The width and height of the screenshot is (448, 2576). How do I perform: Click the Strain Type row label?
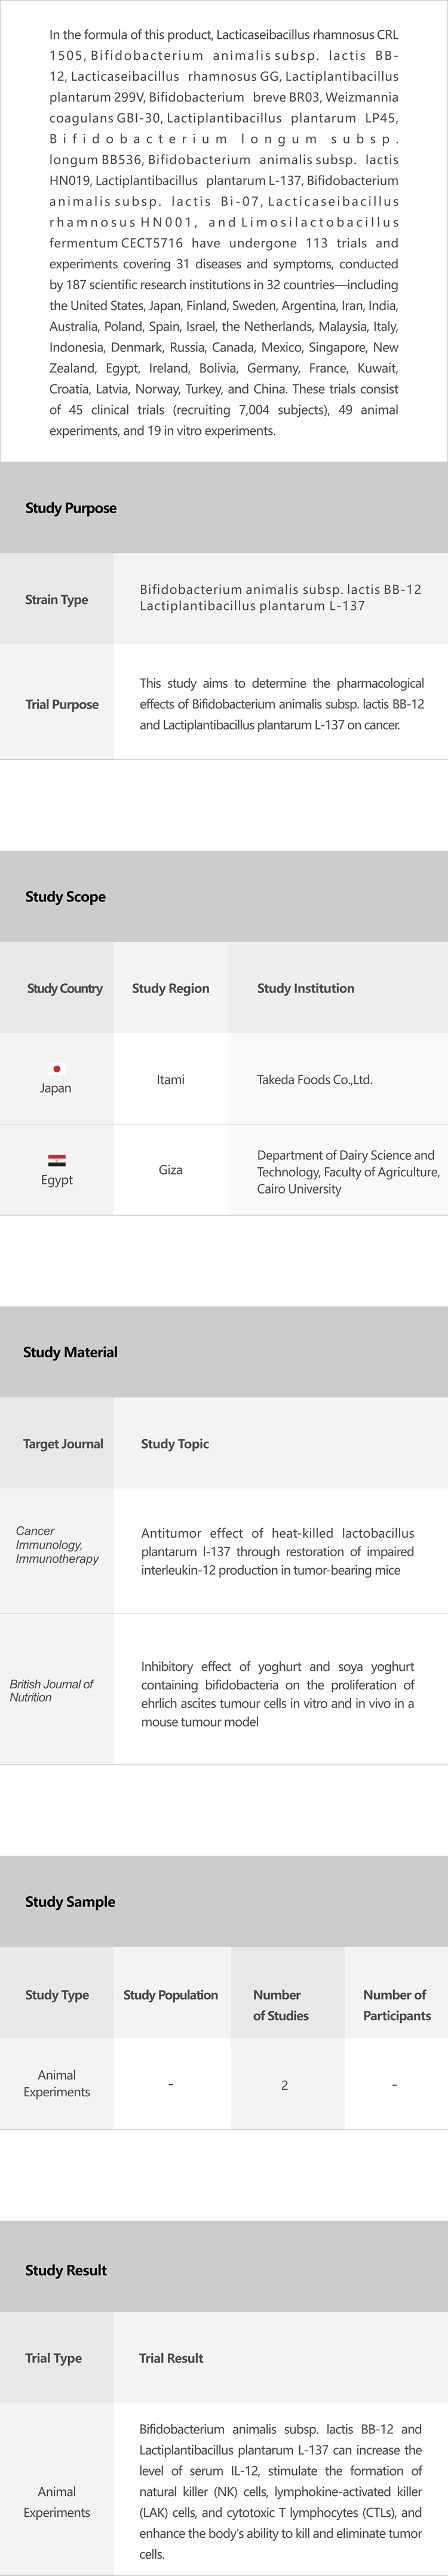point(56,599)
